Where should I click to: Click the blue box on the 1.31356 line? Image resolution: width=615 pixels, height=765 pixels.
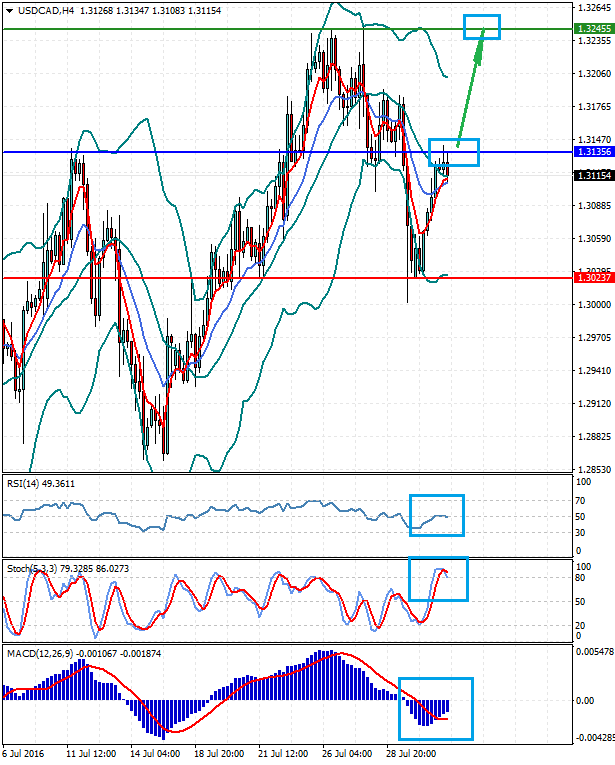click(x=454, y=152)
